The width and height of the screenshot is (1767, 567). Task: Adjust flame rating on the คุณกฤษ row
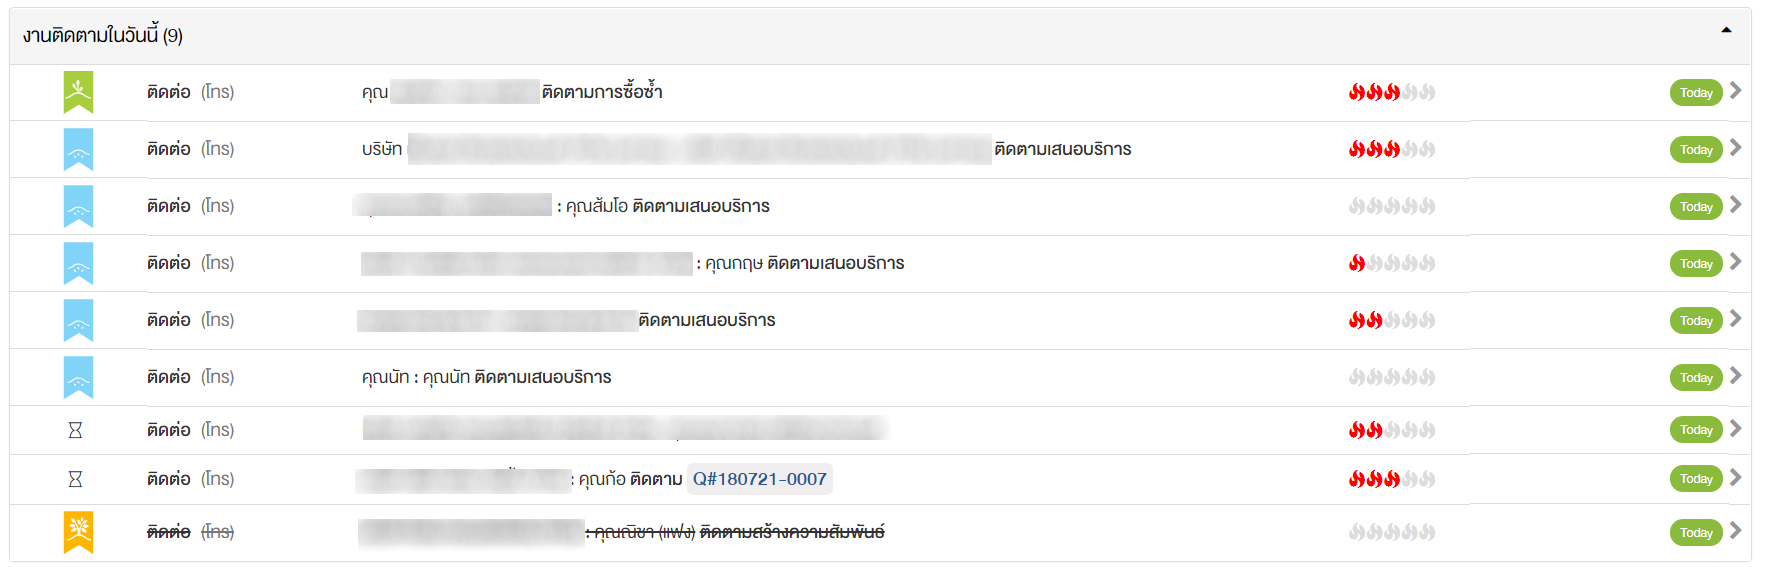tap(1391, 263)
